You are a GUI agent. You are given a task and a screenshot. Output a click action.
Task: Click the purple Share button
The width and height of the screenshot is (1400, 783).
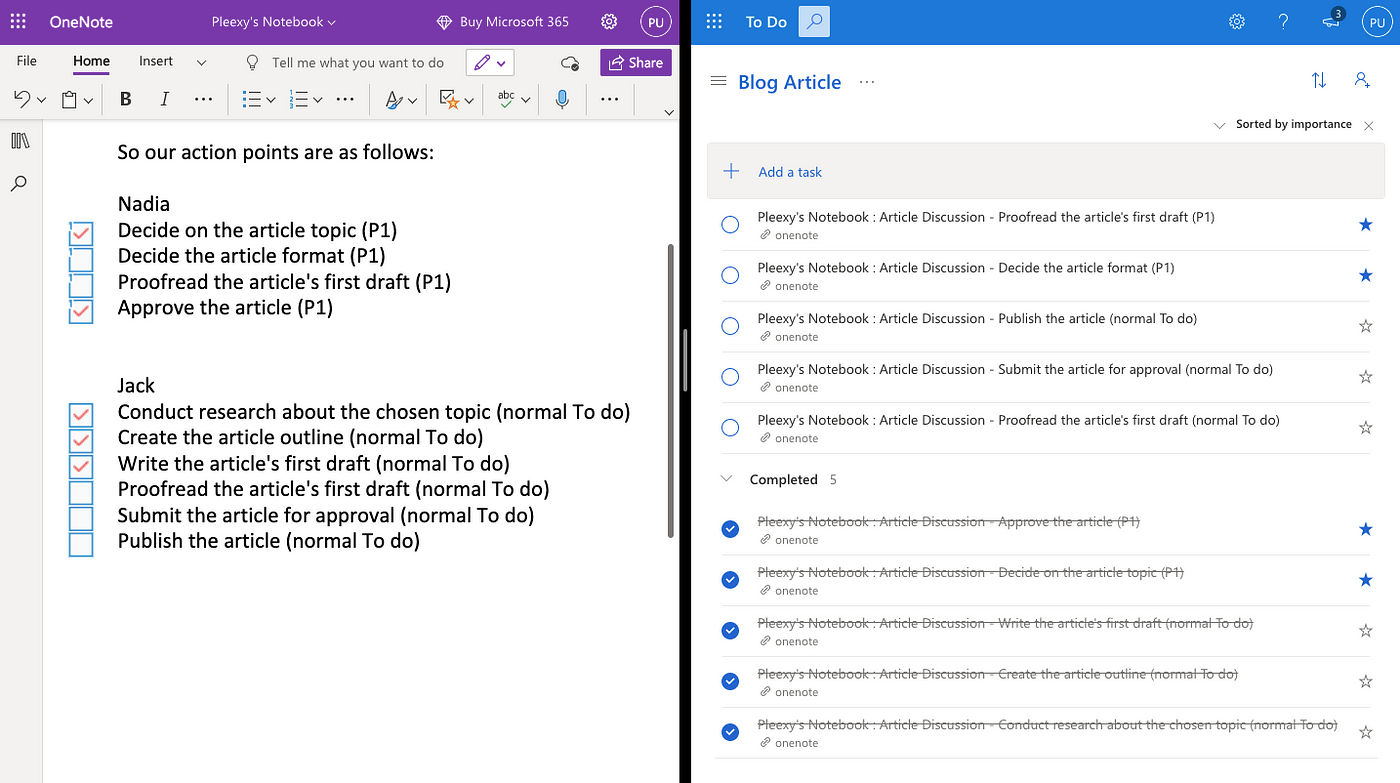(635, 62)
